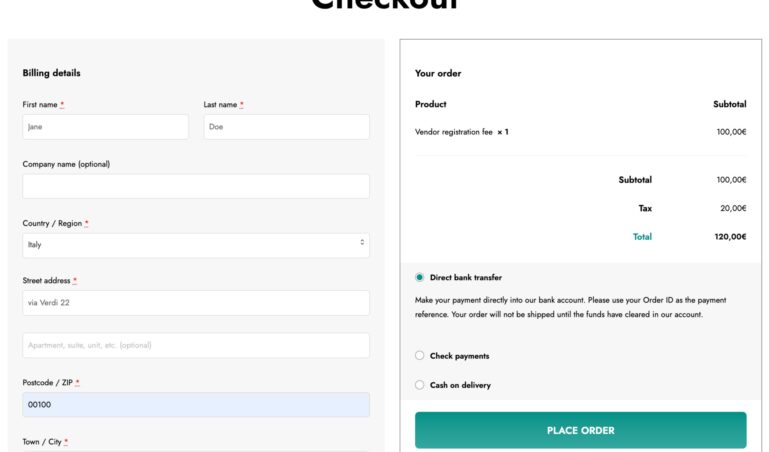Click the "First name" field label
Viewport: 769px width, 452px height.
point(40,105)
